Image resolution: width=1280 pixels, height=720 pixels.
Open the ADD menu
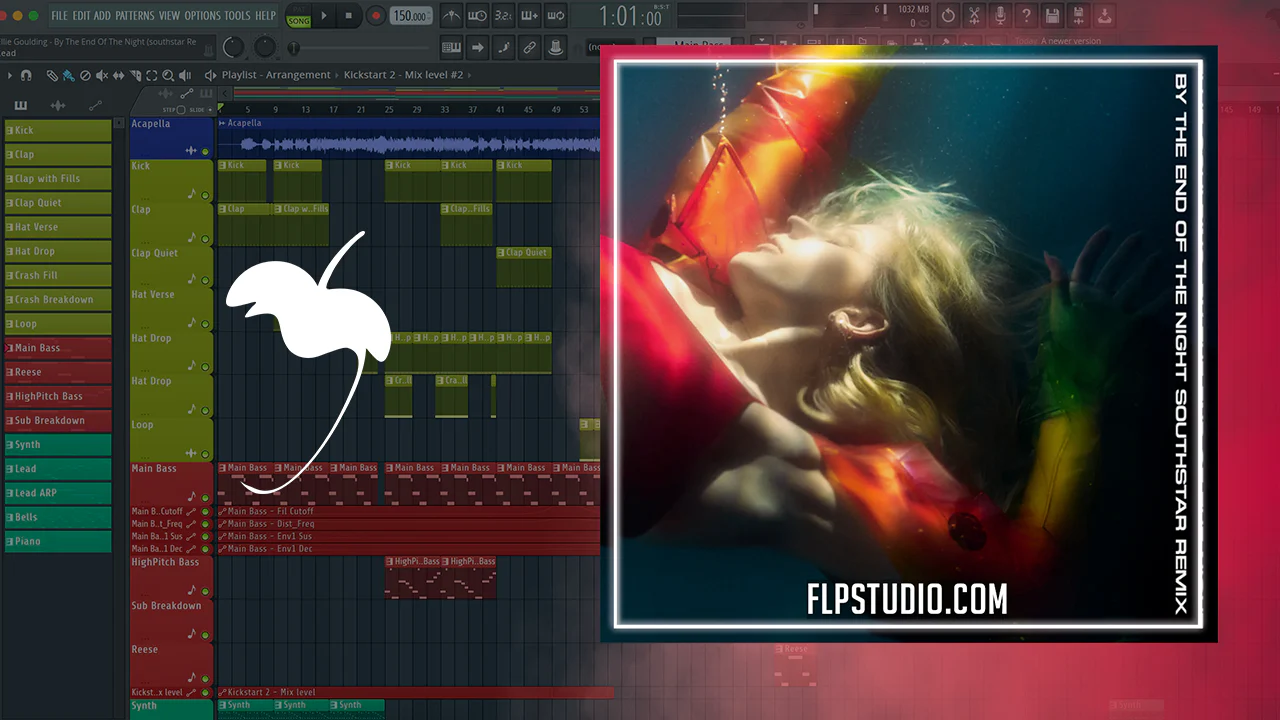pos(102,16)
